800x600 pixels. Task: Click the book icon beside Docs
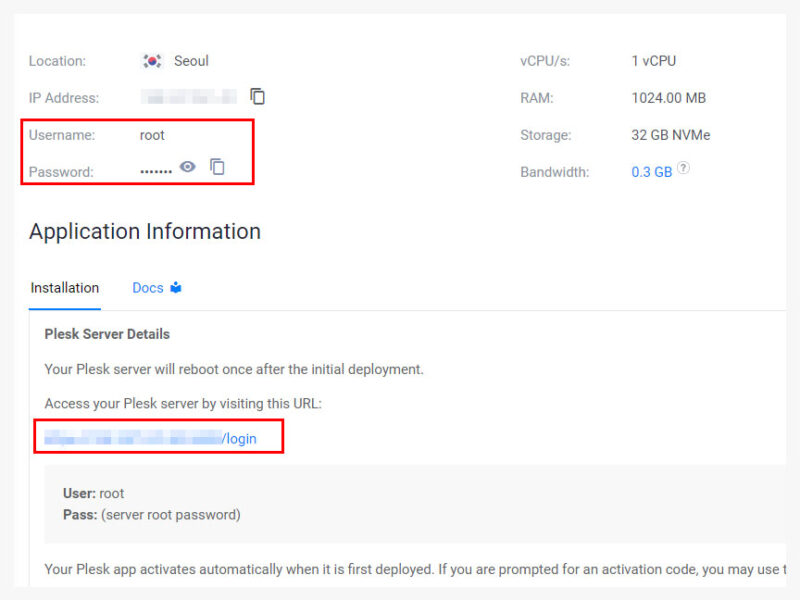click(x=176, y=288)
